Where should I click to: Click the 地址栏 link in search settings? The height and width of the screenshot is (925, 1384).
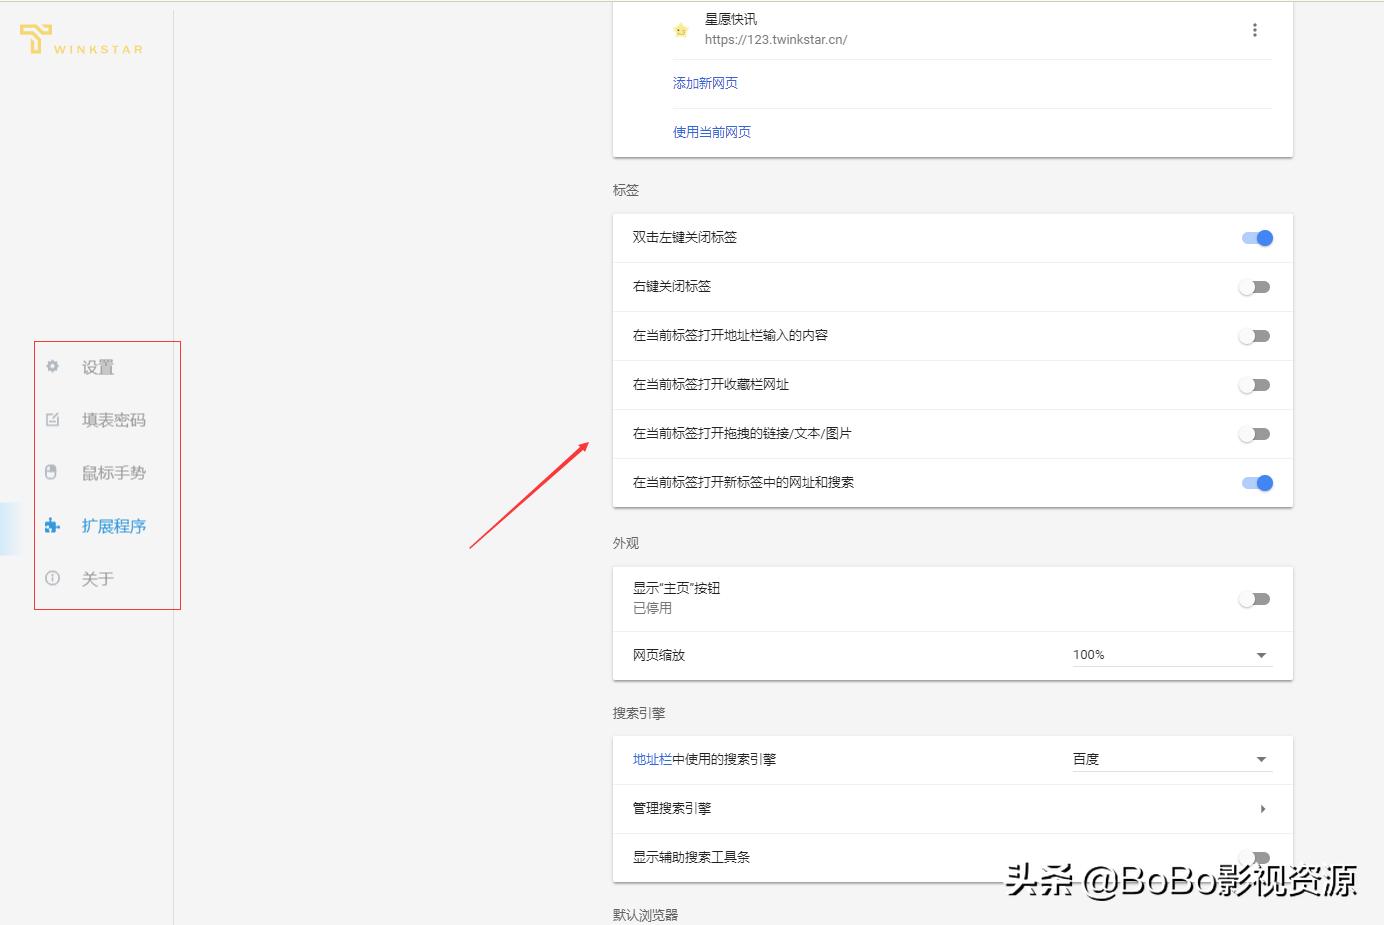(x=645, y=759)
